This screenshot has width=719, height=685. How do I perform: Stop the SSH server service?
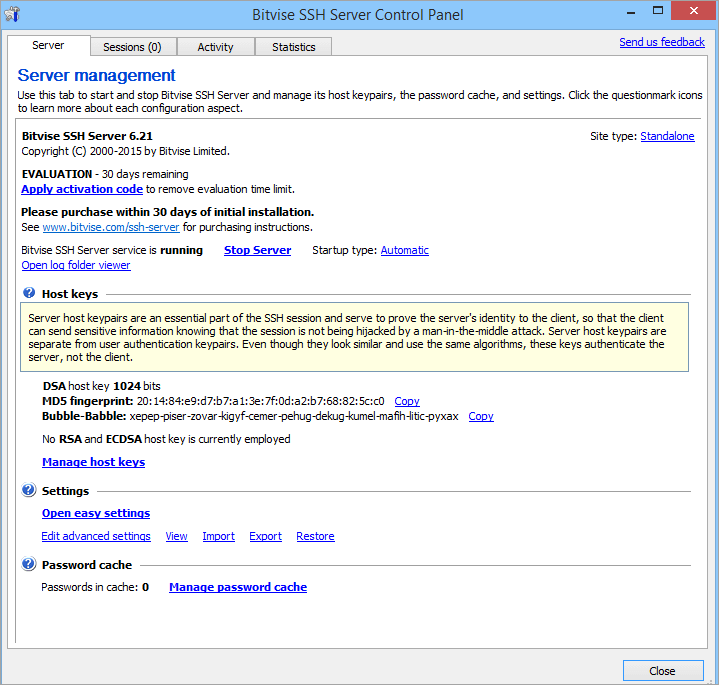click(257, 250)
